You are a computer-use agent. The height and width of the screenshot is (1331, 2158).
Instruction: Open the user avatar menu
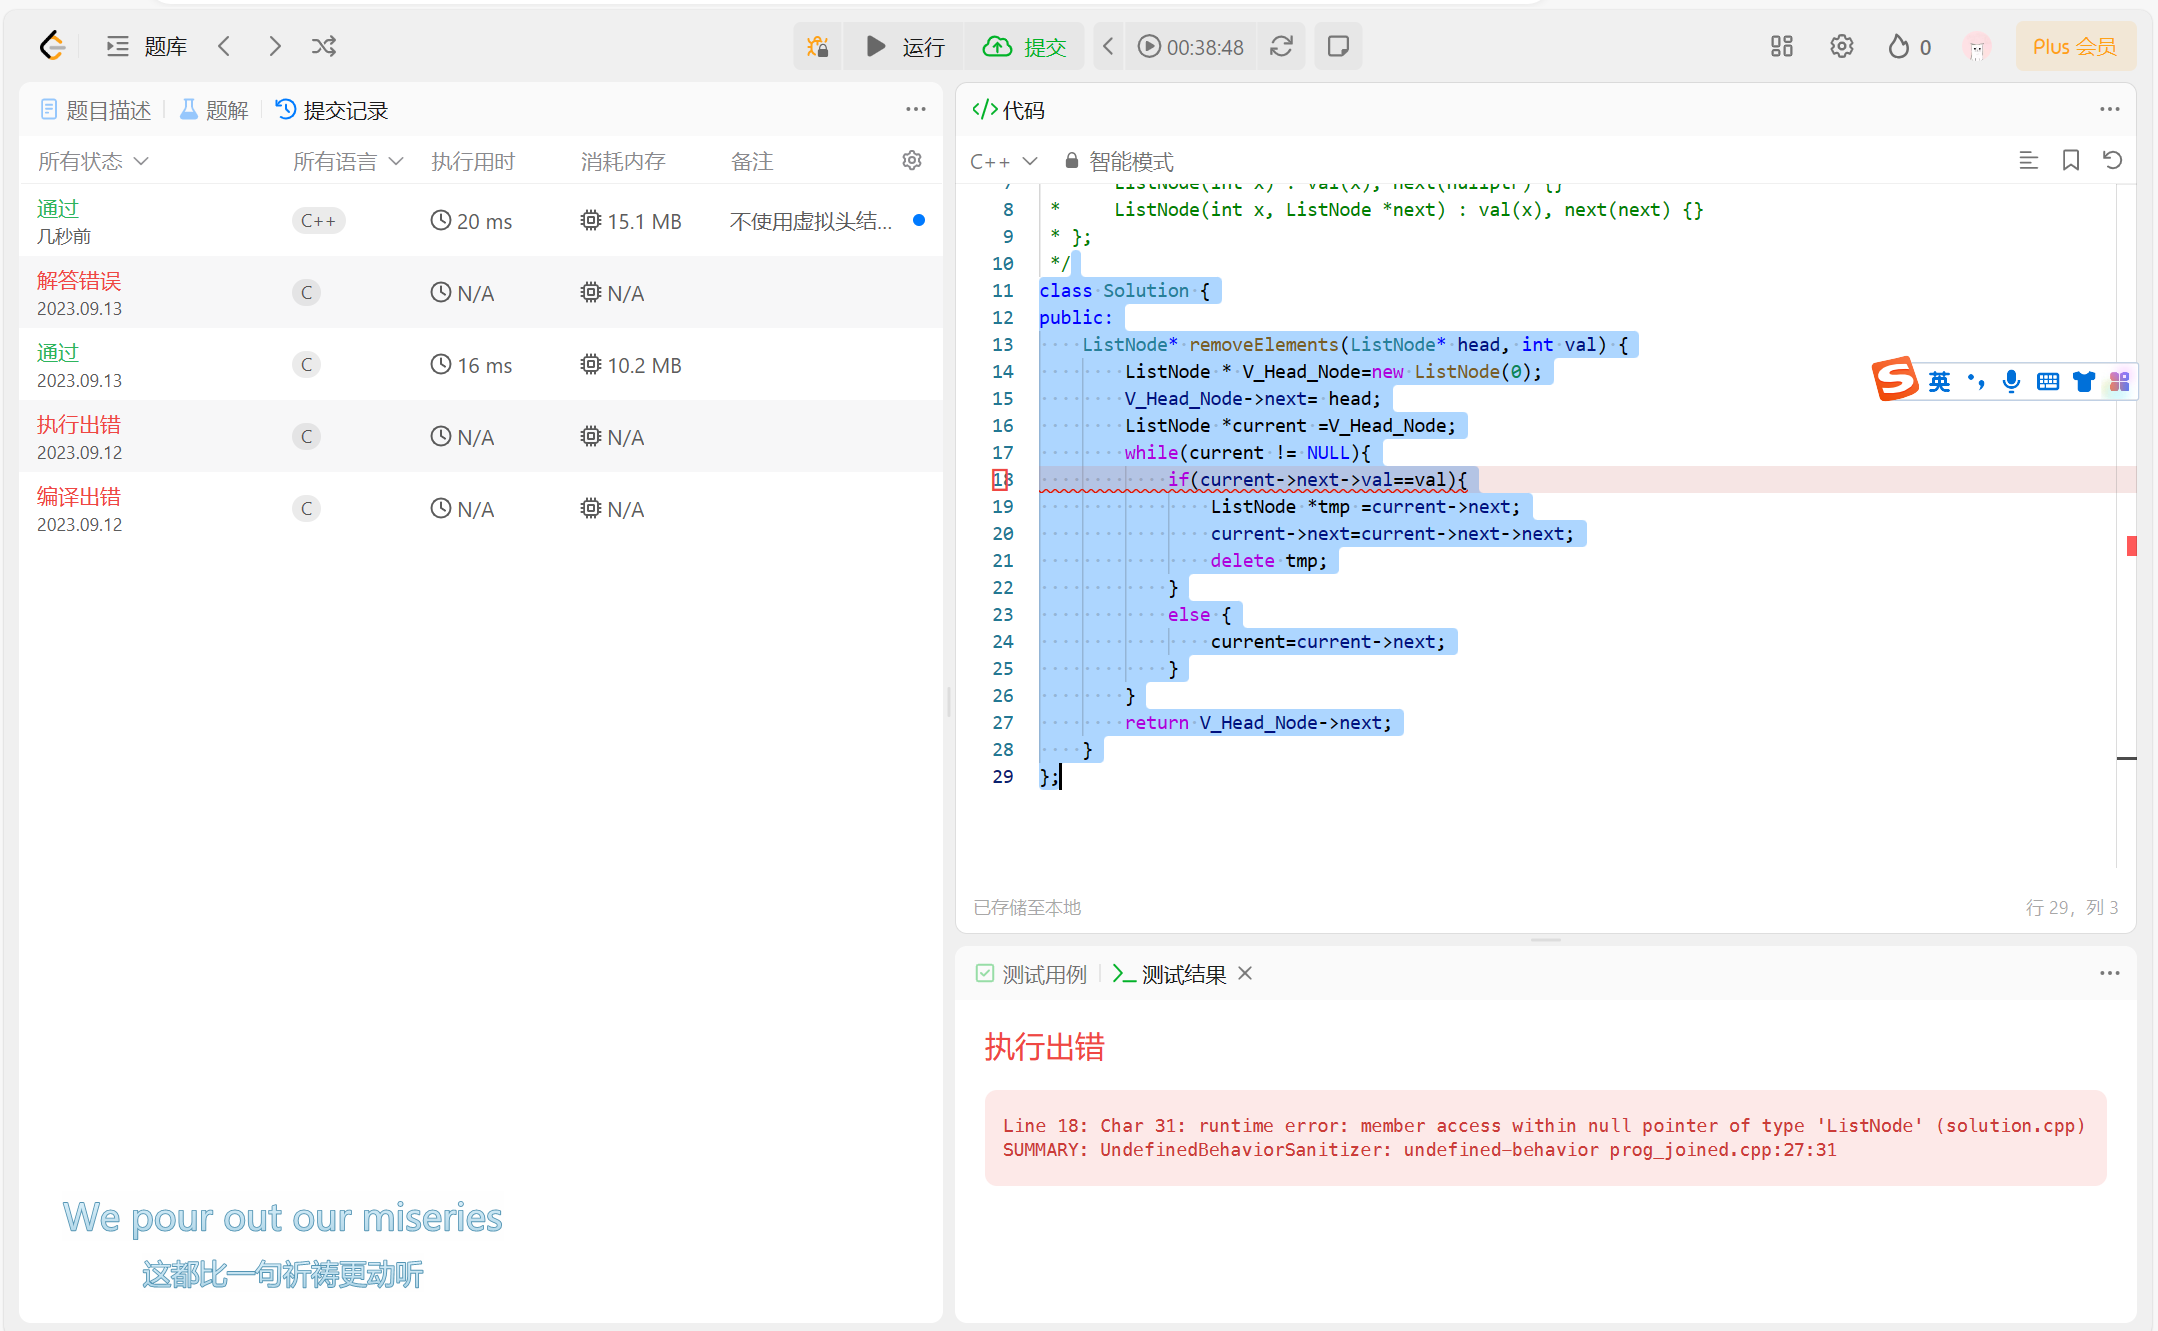point(1977,47)
